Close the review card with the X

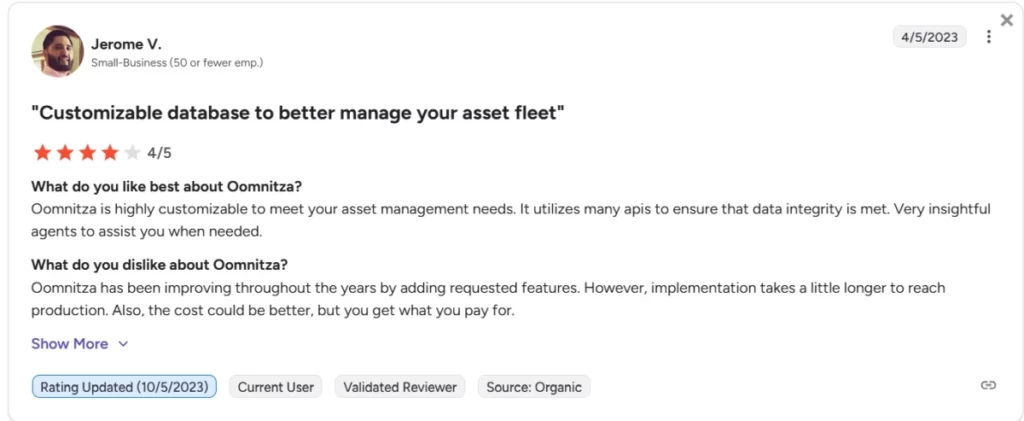pyautogui.click(x=1007, y=20)
